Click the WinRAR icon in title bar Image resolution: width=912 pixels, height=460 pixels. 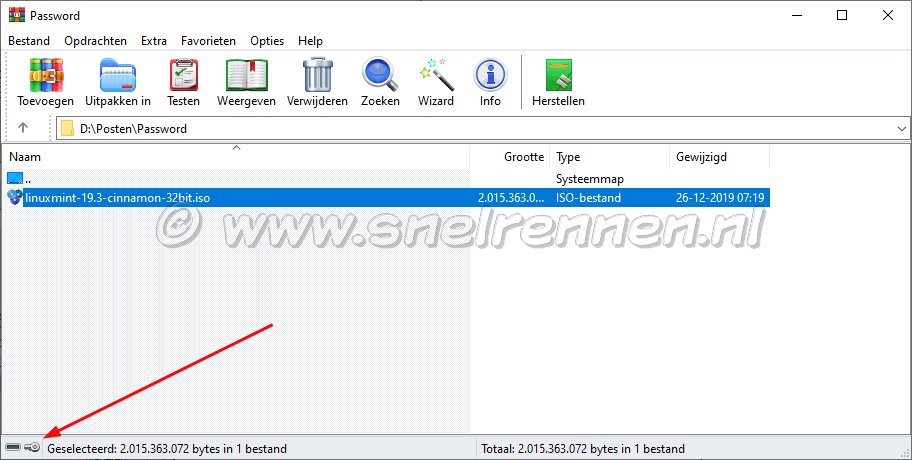point(17,15)
